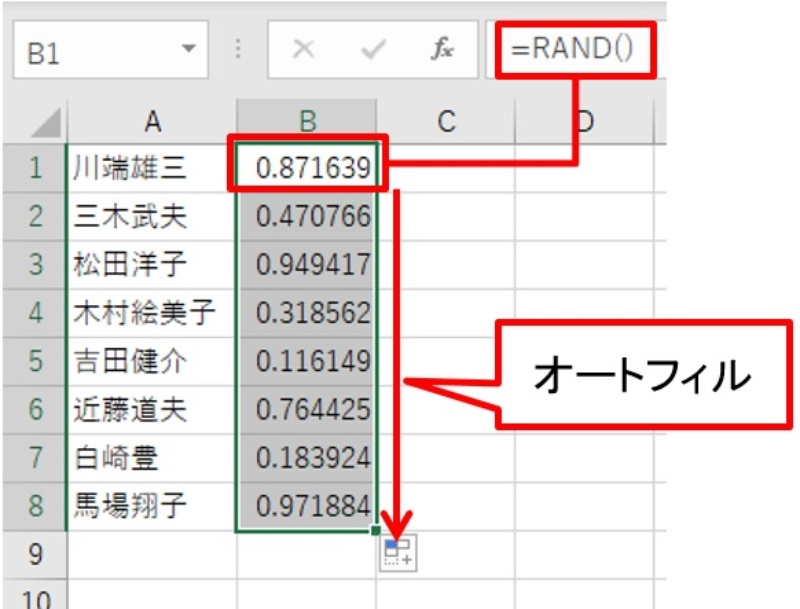Click the Cancel X icon in formula bar
Screen dimensions: 800x609
(x=303, y=50)
